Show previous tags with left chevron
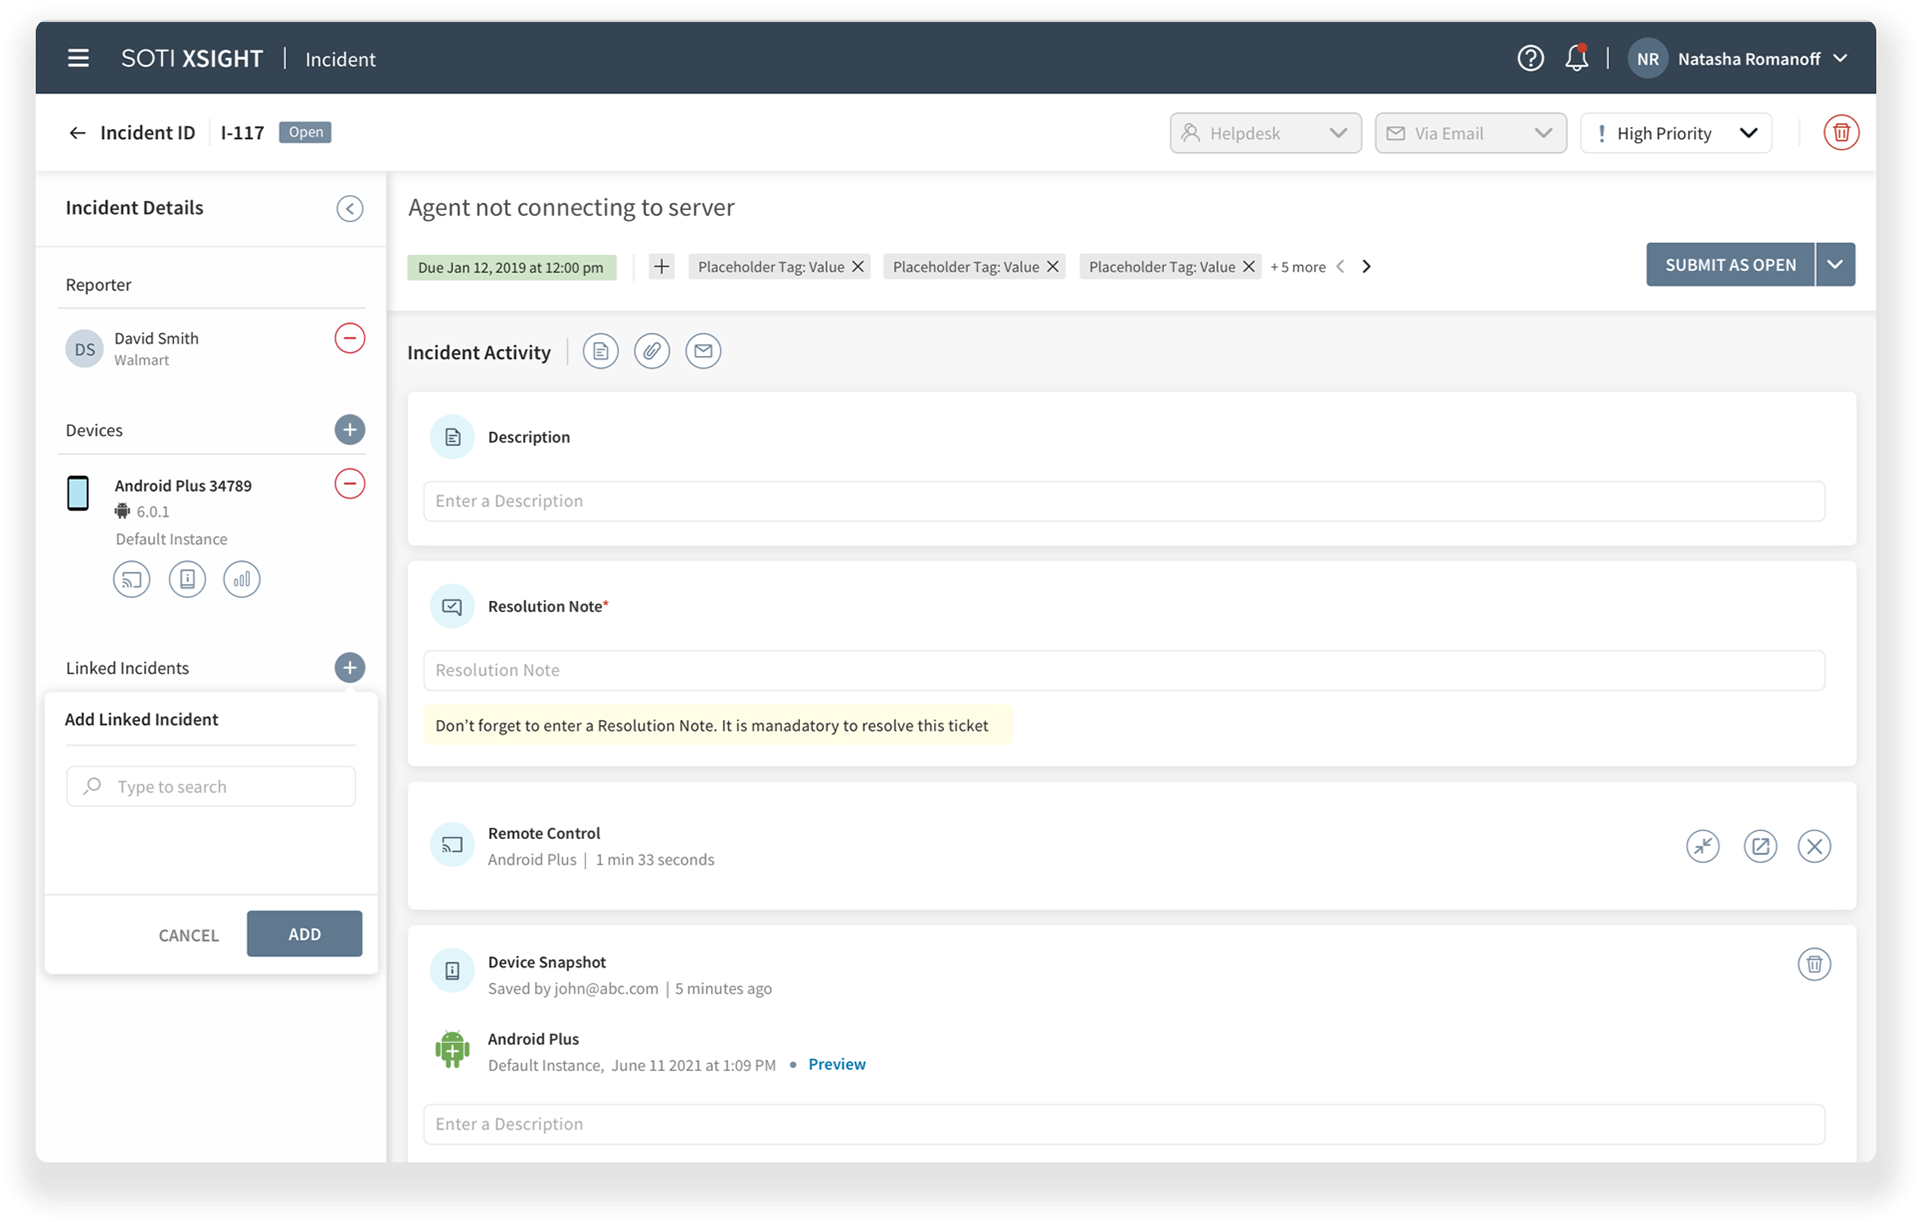1920x1222 pixels. [x=1340, y=267]
